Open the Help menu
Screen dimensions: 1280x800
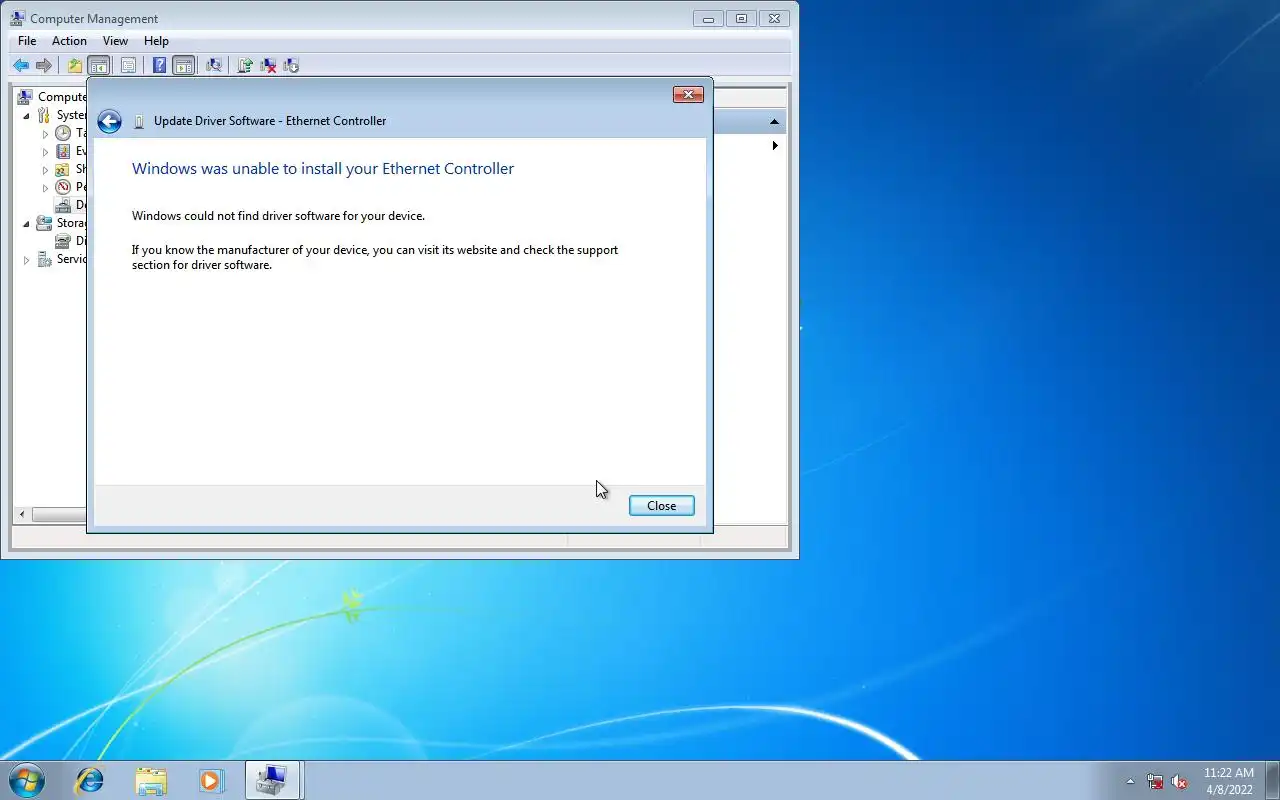156,41
